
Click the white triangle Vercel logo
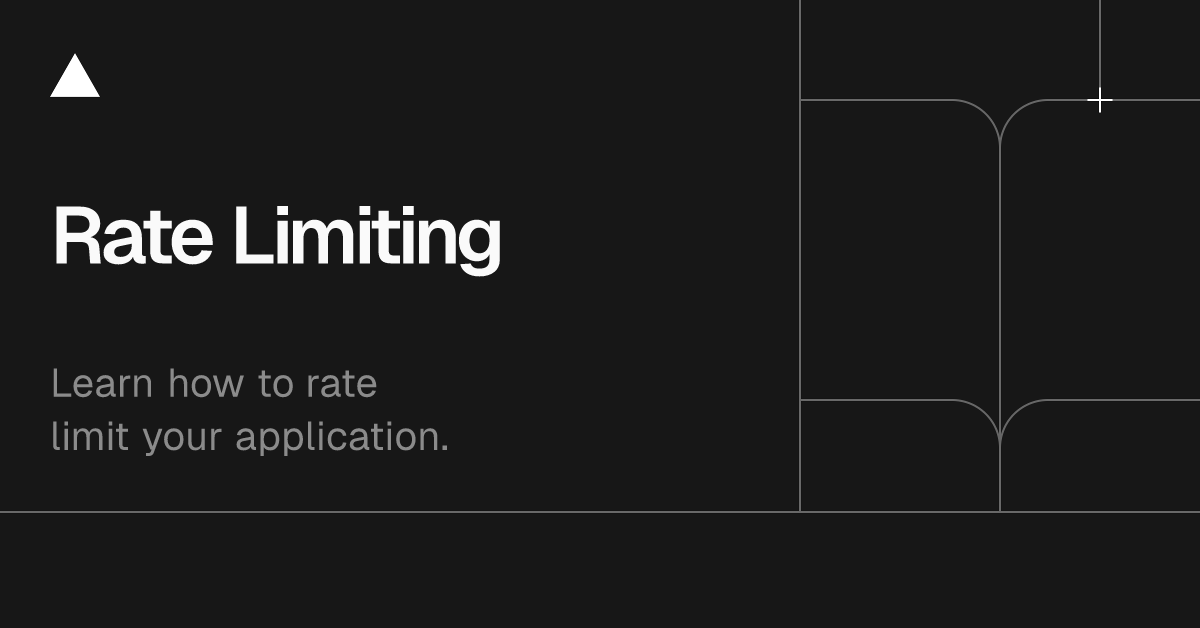[x=75, y=76]
